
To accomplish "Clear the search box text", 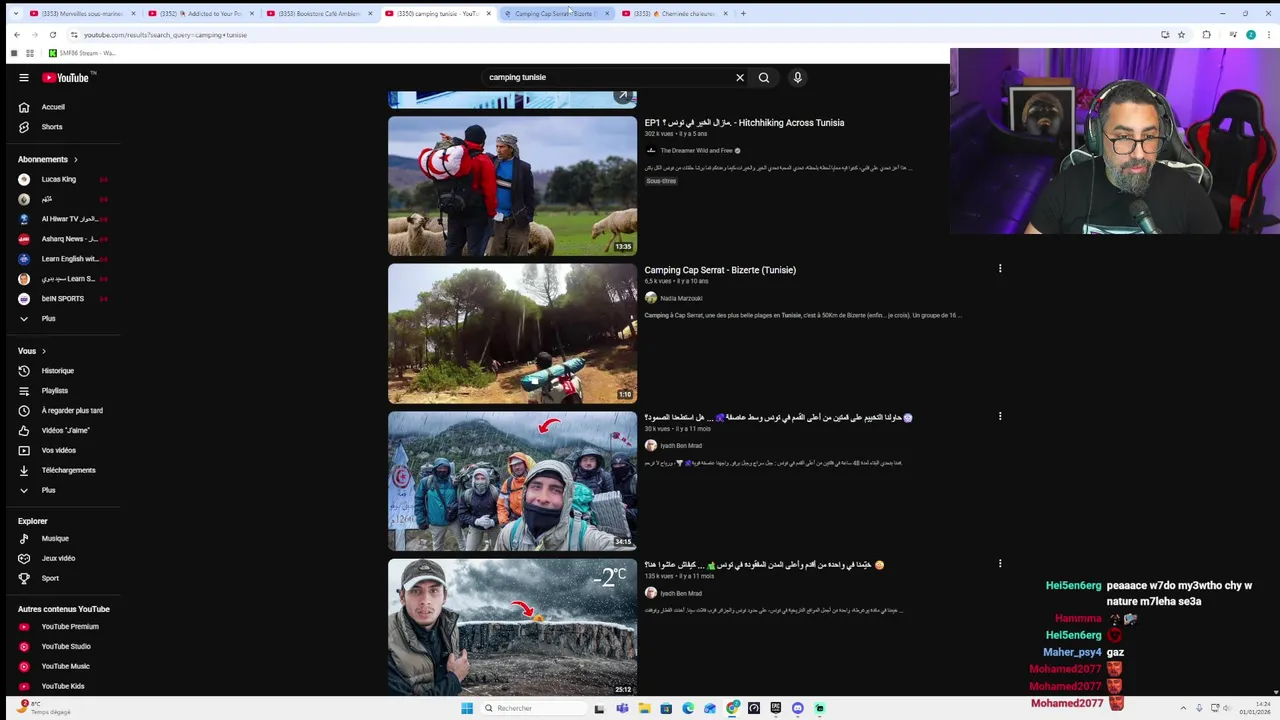I will (x=740, y=77).
